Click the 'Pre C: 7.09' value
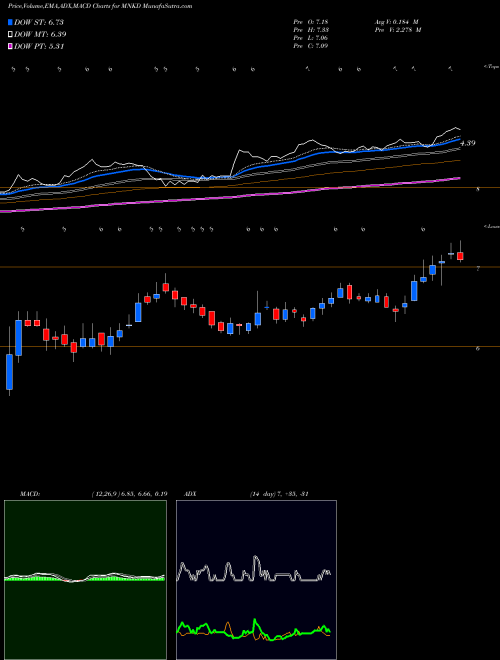This screenshot has width=500, height=660. (x=311, y=46)
